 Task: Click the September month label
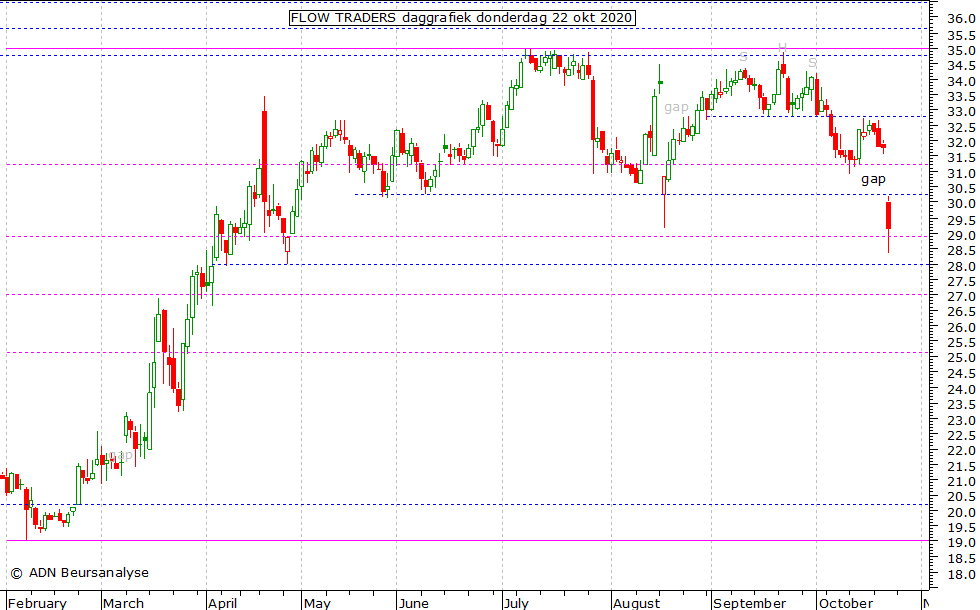749,603
